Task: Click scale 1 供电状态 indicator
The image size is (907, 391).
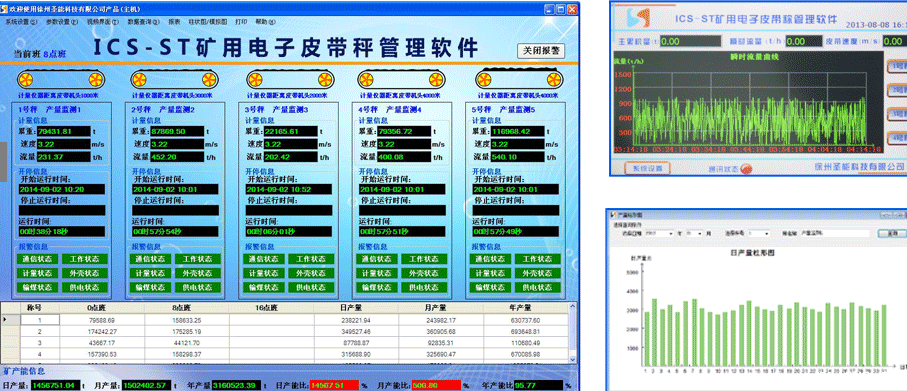Action: 85,287
